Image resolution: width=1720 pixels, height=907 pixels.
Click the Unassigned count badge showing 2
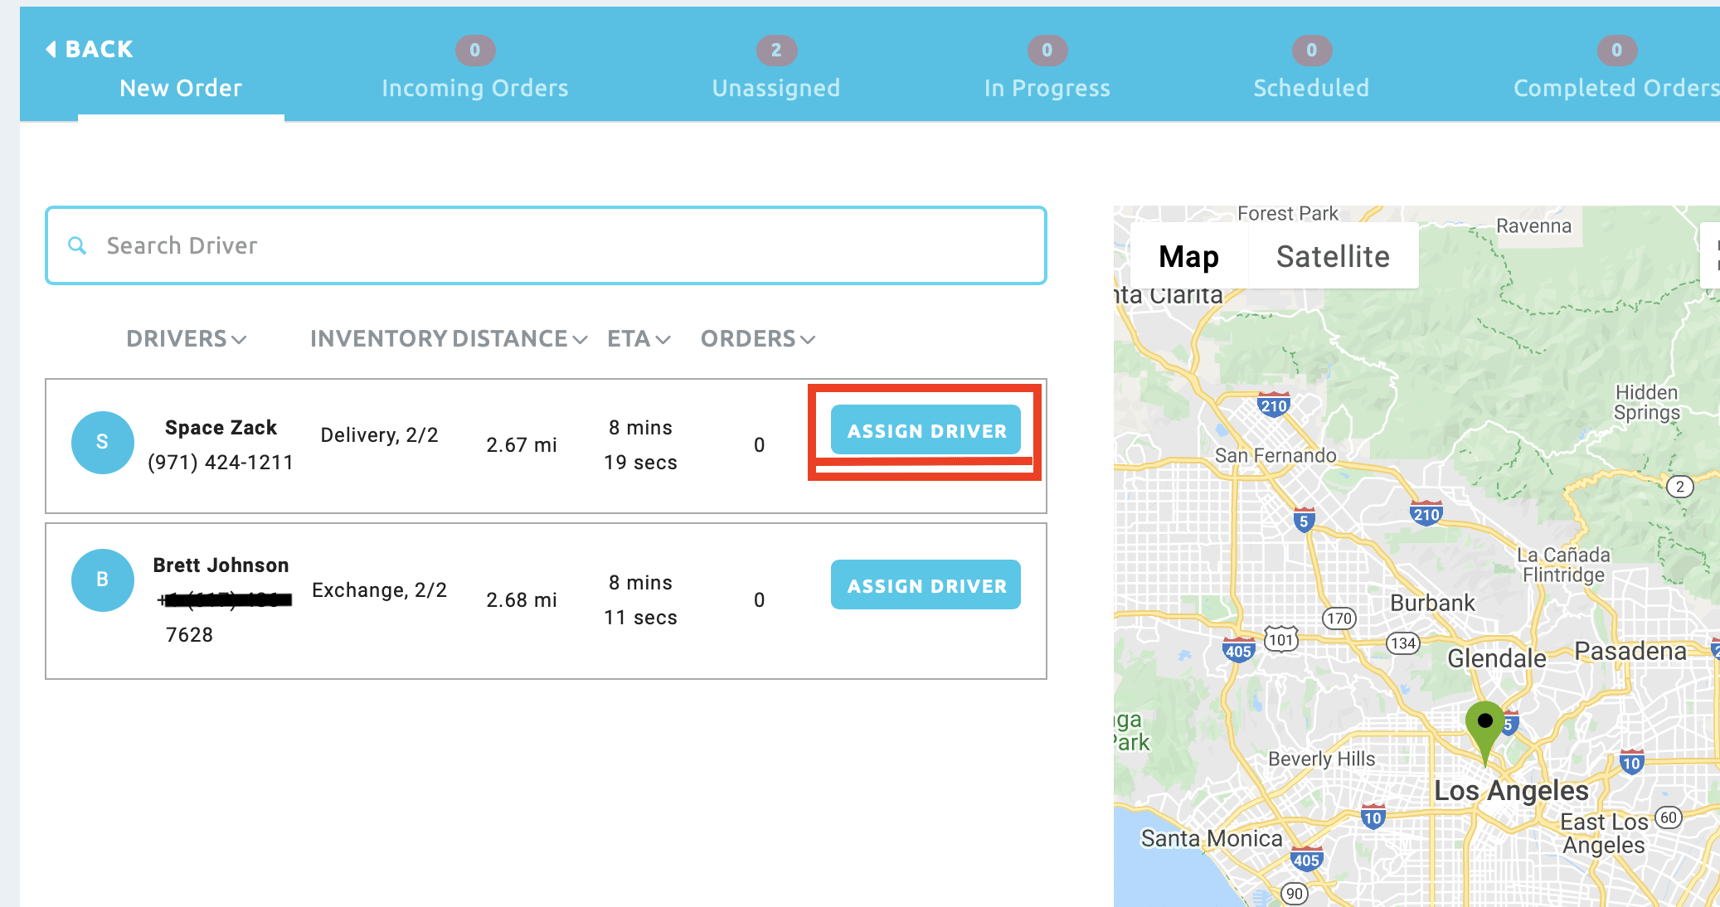(x=776, y=50)
